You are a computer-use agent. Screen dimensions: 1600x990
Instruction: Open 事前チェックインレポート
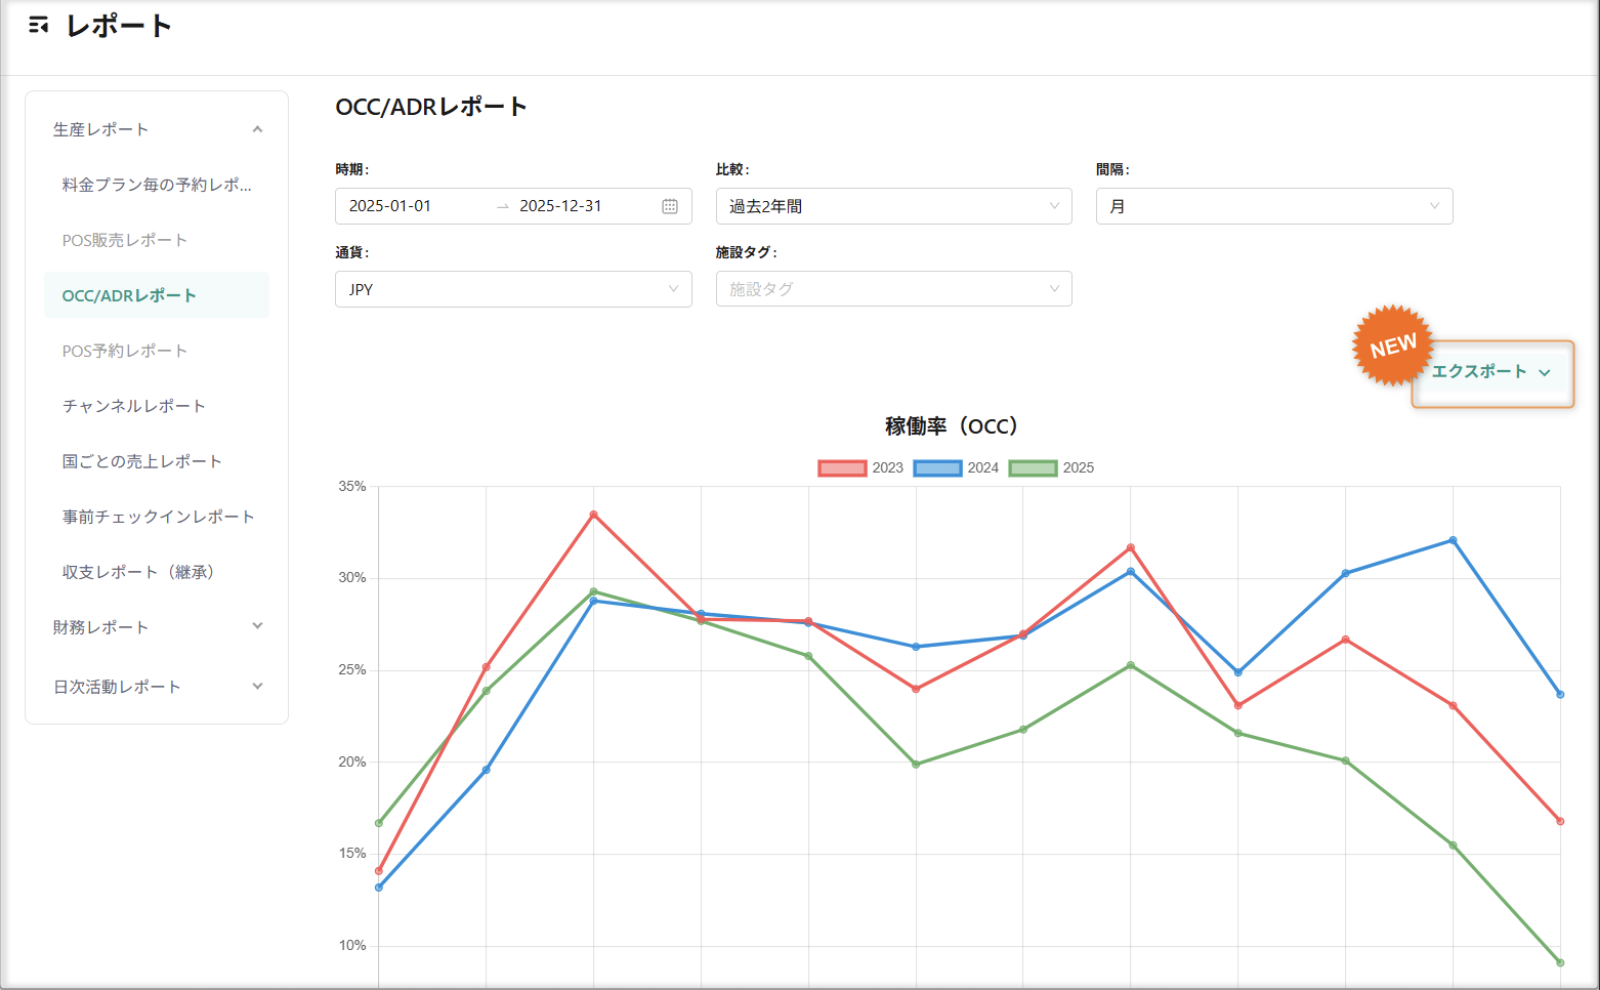pos(158,516)
